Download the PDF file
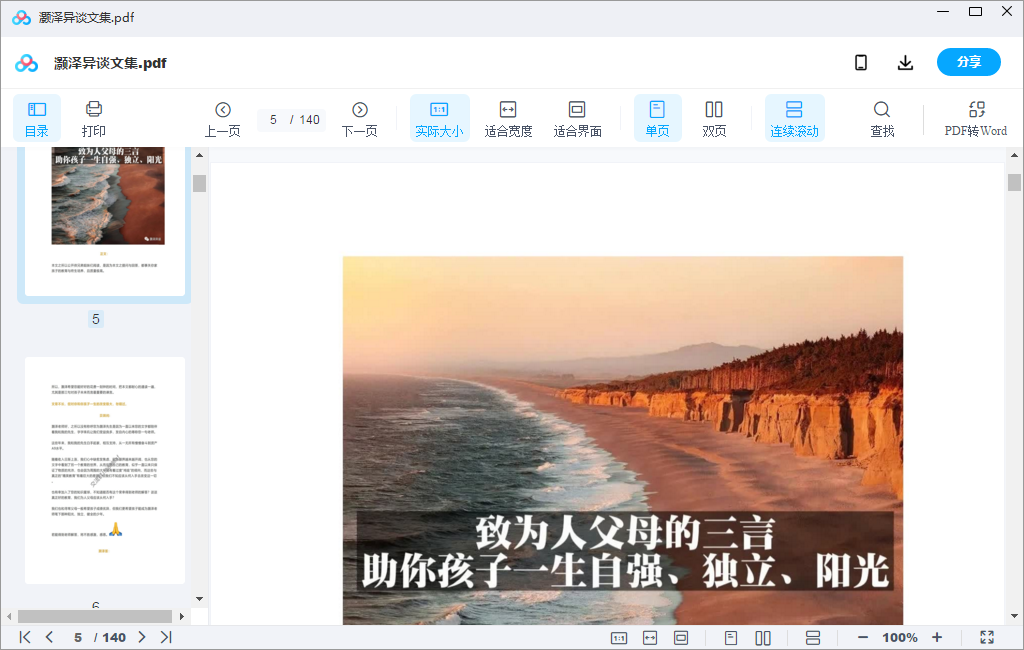 coord(905,62)
